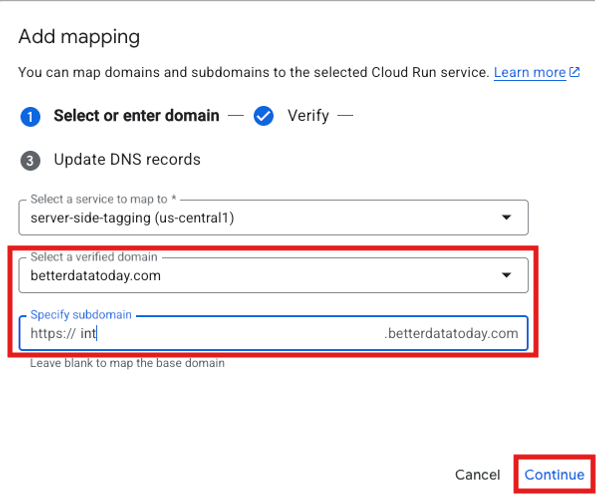The width and height of the screenshot is (597, 496).
Task: Select step 1 circle icon
Action: click(x=30, y=117)
